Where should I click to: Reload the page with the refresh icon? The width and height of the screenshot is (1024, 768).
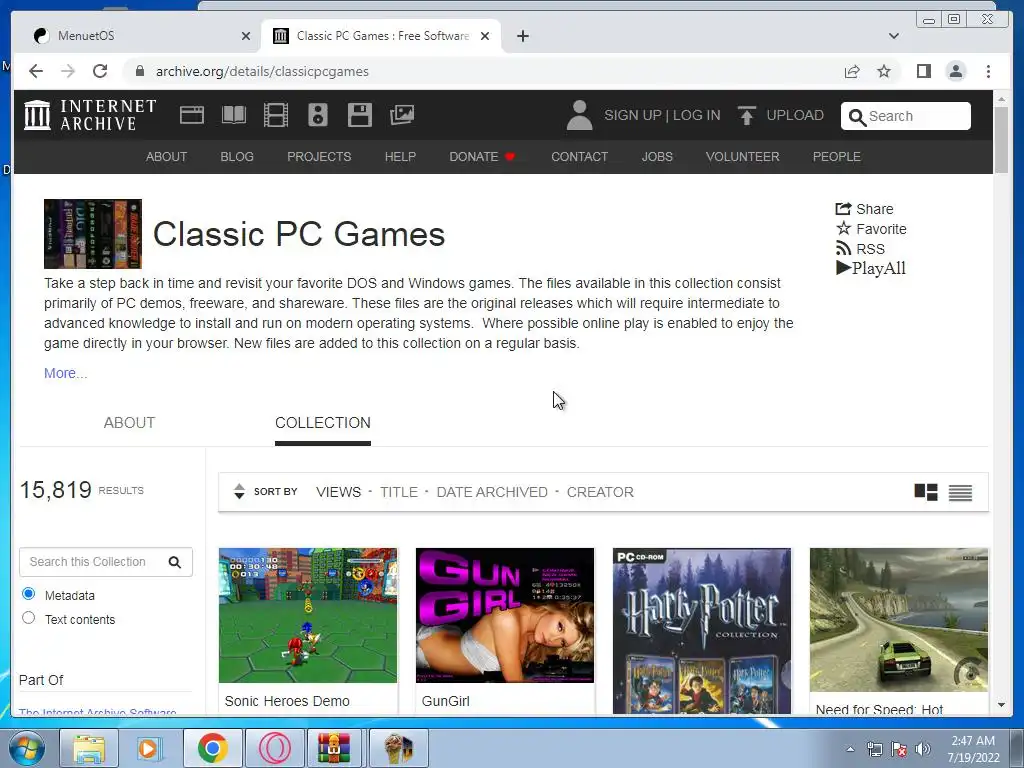[x=100, y=71]
